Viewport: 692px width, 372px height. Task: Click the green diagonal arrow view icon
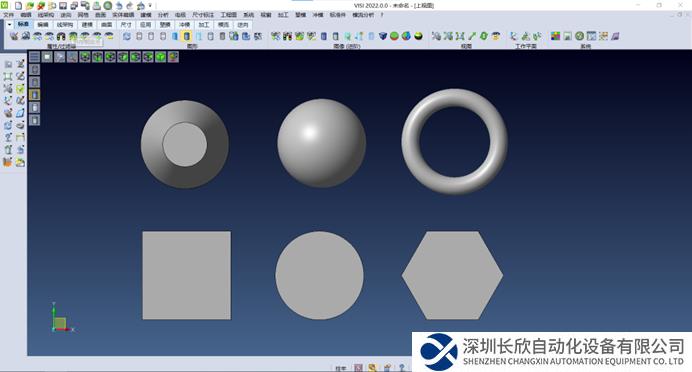click(472, 36)
